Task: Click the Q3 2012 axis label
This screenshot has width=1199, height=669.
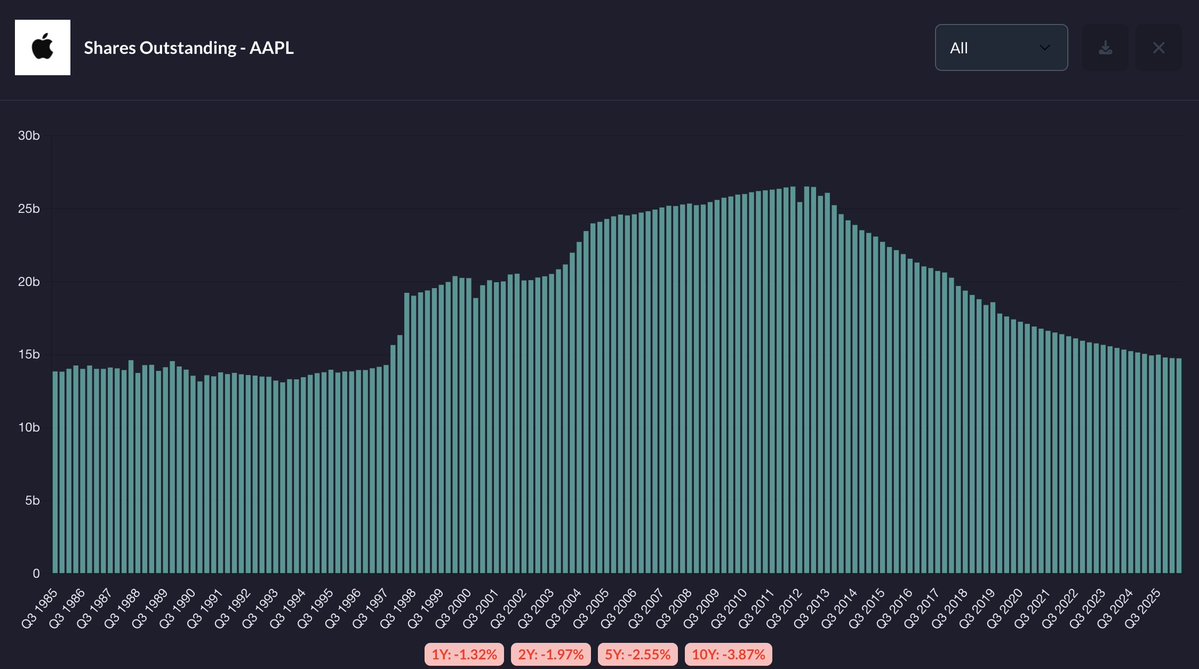Action: click(784, 609)
